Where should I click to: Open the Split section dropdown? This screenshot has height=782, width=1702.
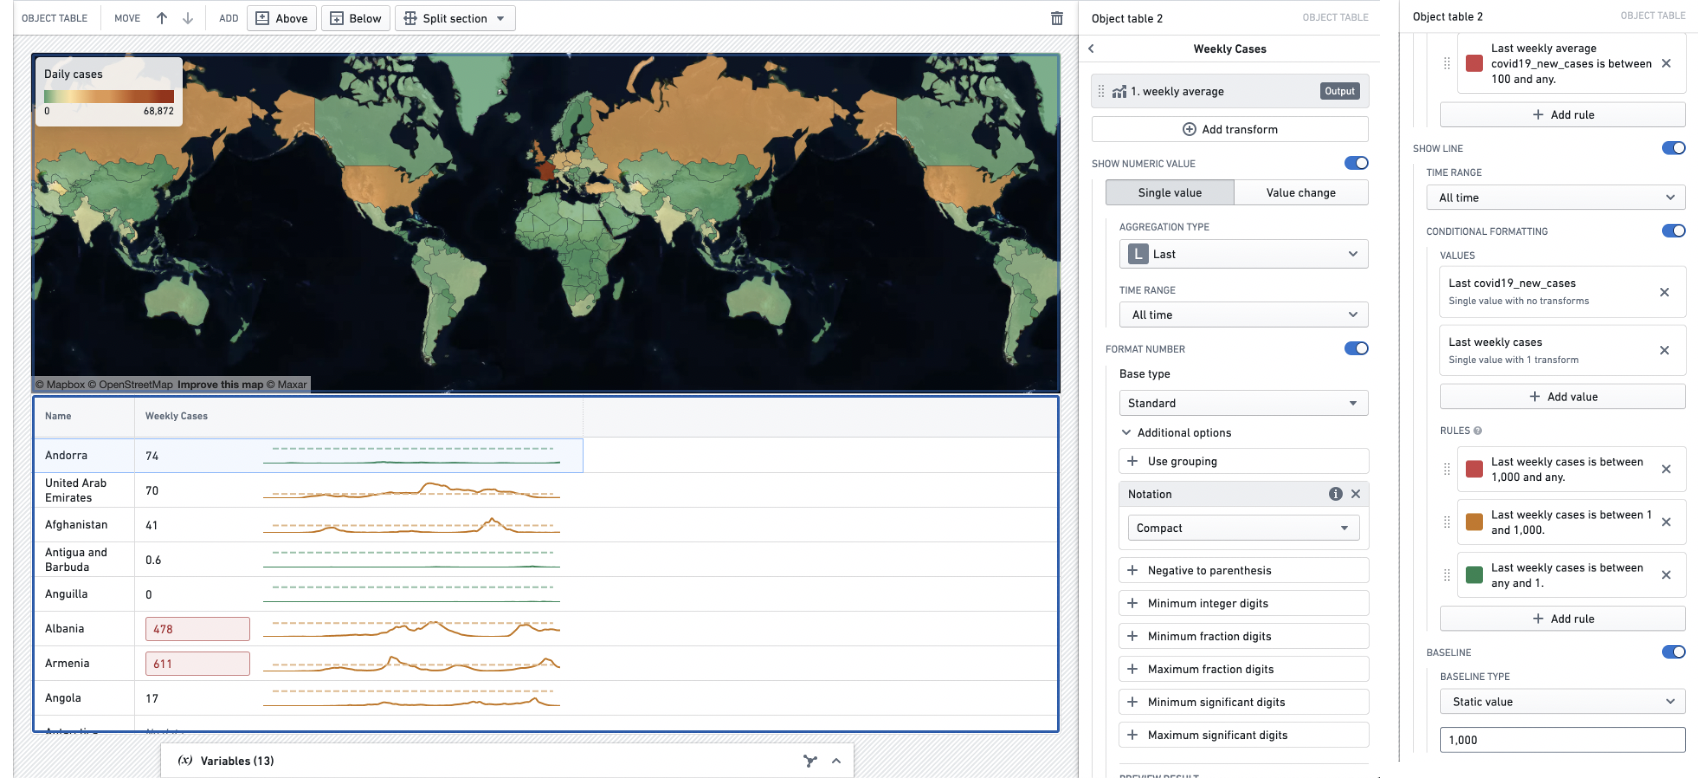tap(456, 18)
